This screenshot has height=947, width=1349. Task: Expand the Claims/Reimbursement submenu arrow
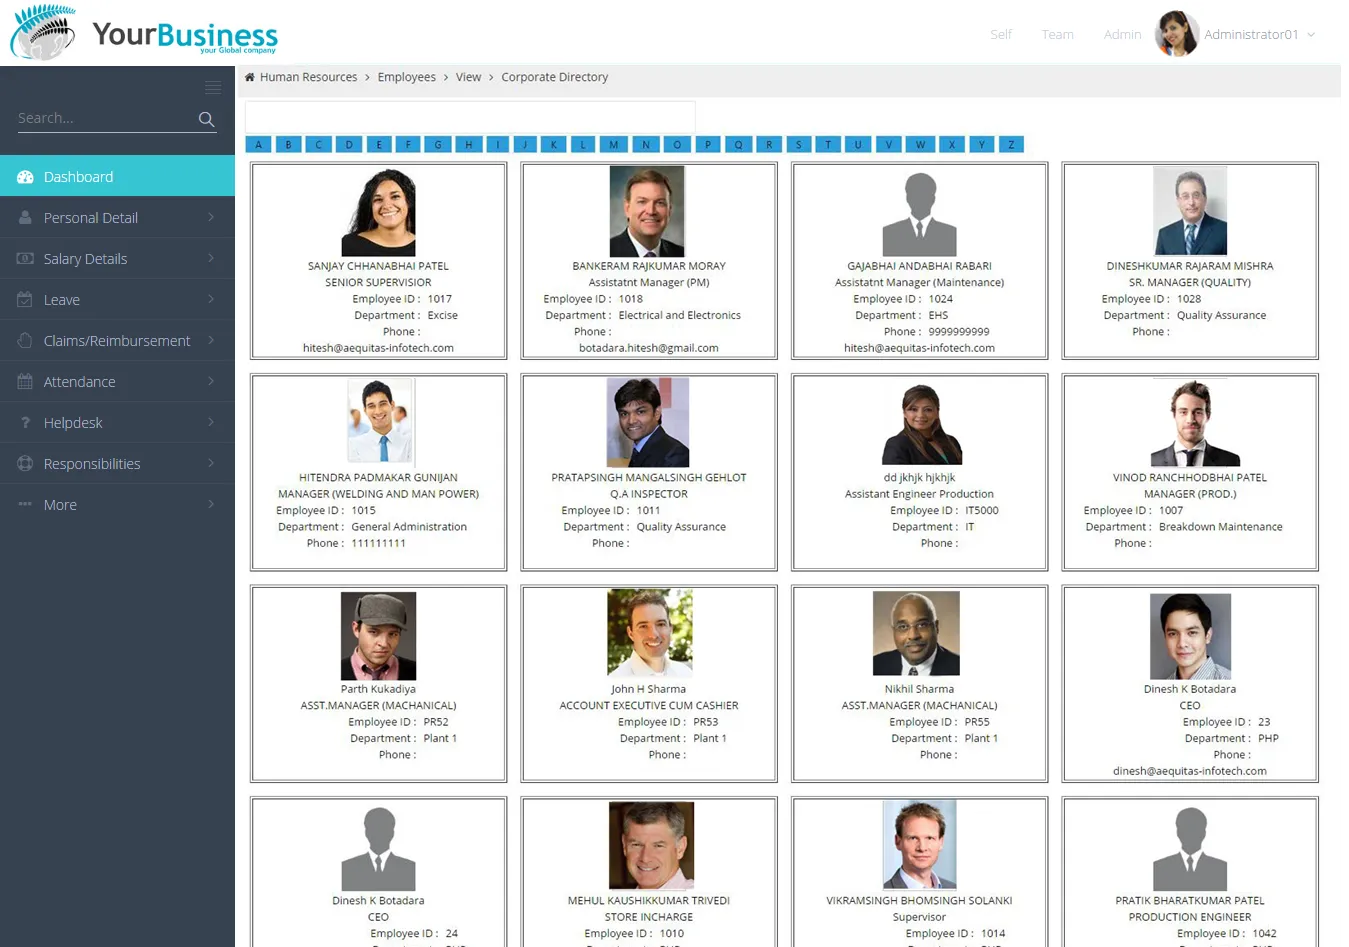pyautogui.click(x=211, y=340)
